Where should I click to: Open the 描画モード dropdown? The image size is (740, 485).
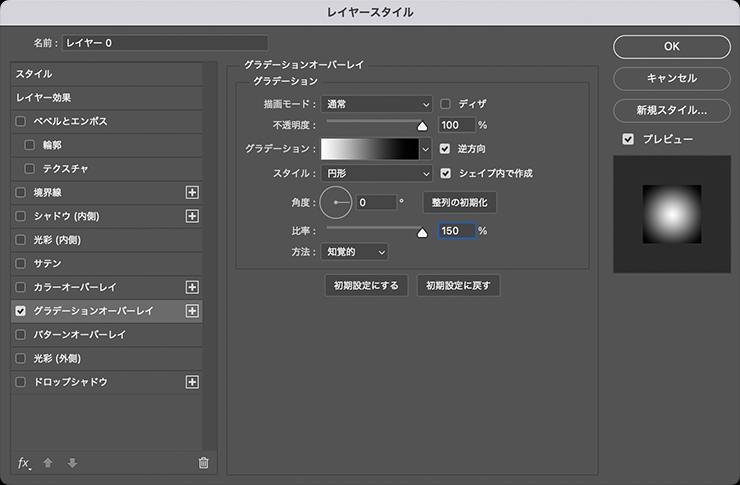pyautogui.click(x=377, y=104)
